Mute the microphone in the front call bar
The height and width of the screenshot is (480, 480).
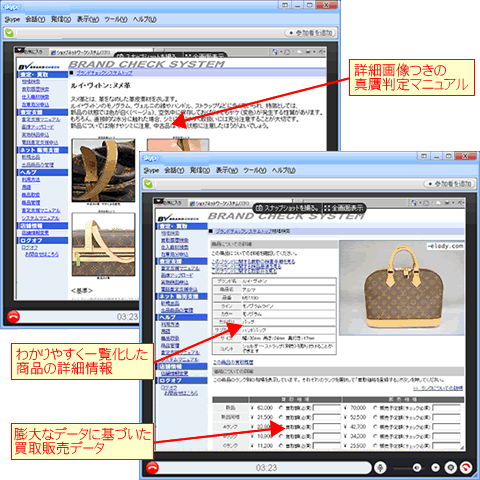point(380,468)
